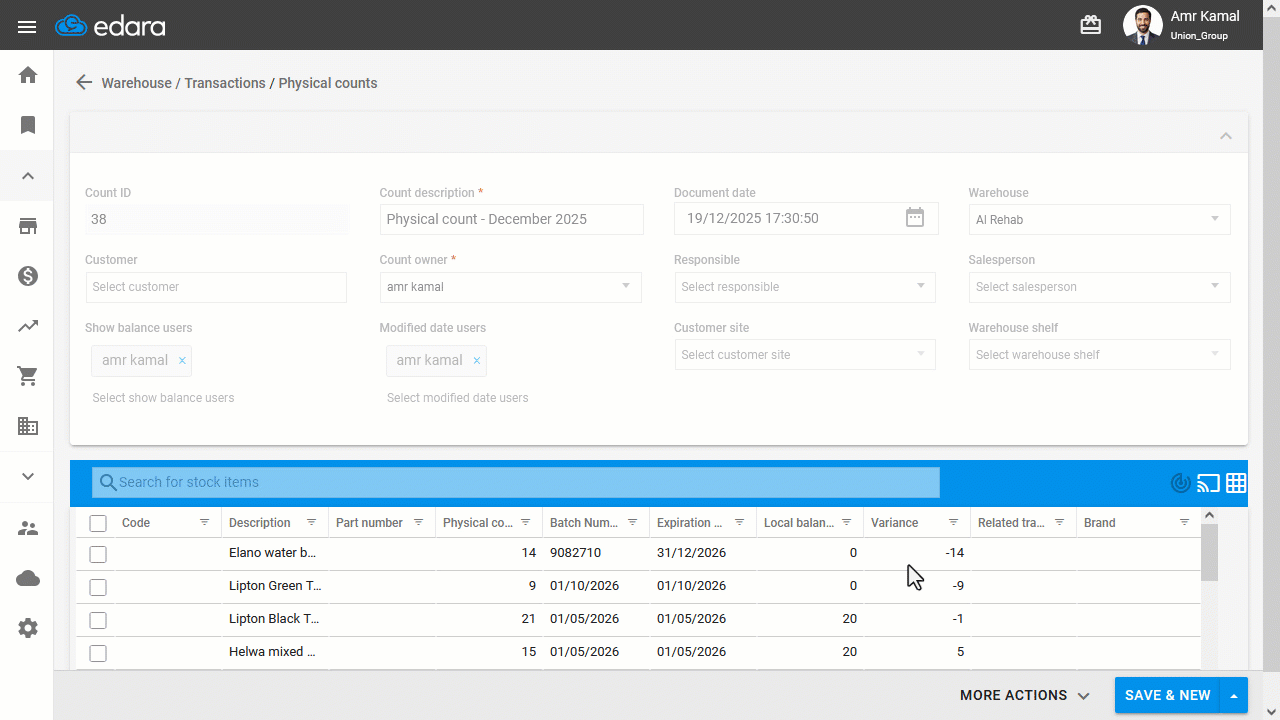This screenshot has width=1280, height=720.
Task: Click the SAVE & NEW button
Action: (1167, 695)
